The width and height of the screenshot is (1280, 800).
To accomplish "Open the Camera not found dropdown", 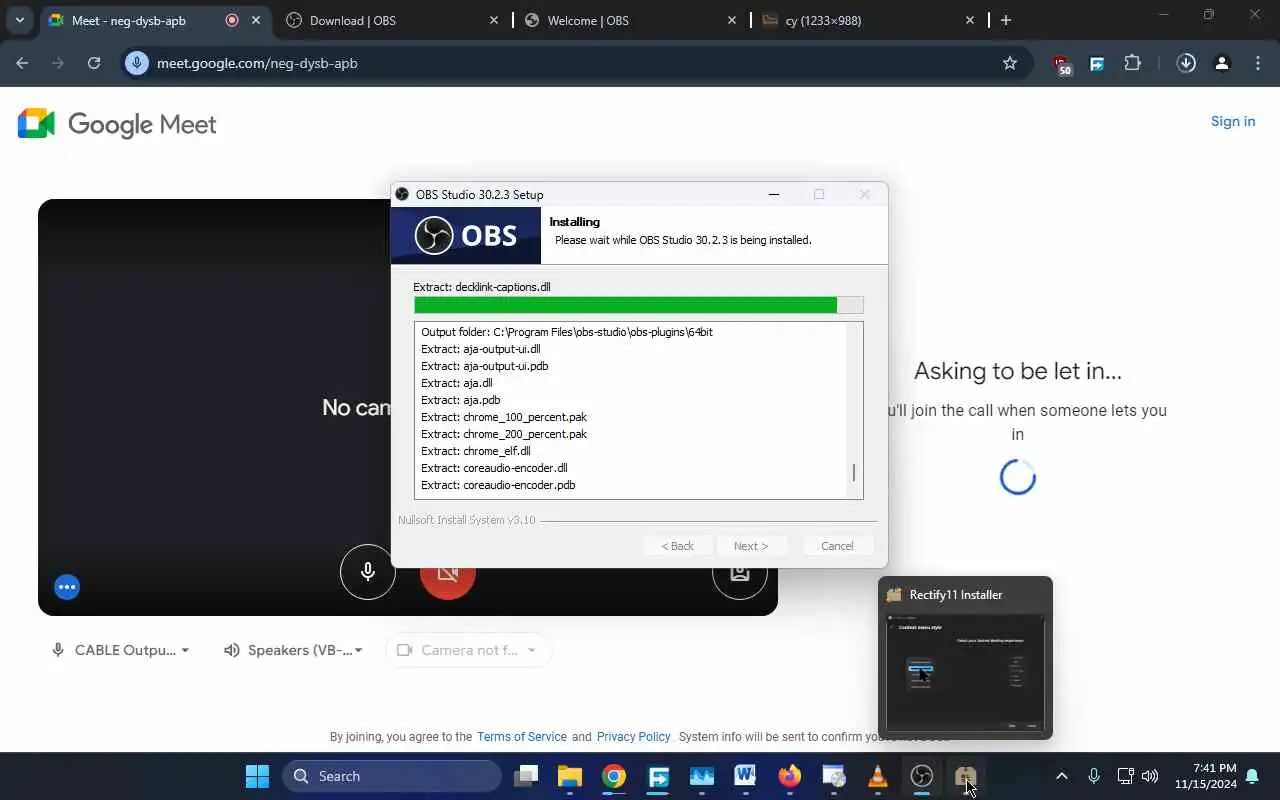I will [468, 650].
